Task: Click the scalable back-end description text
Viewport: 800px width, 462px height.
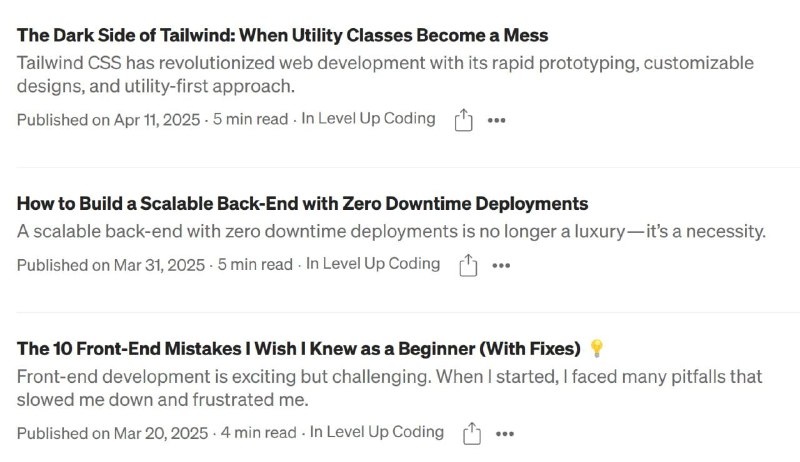Action: click(391, 232)
